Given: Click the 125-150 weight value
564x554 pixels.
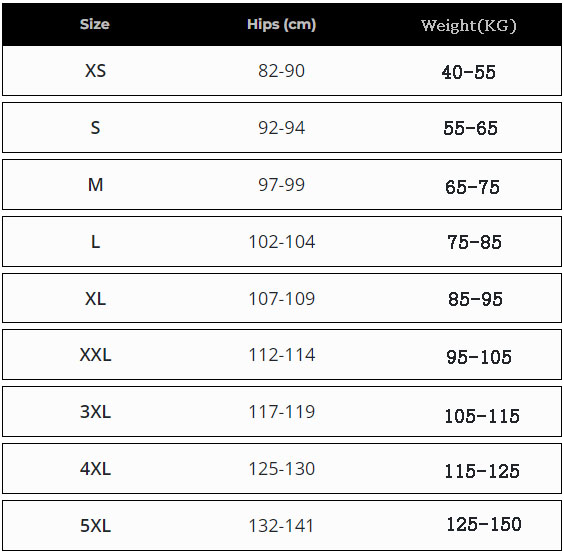Looking at the screenshot, I should pyautogui.click(x=484, y=524).
